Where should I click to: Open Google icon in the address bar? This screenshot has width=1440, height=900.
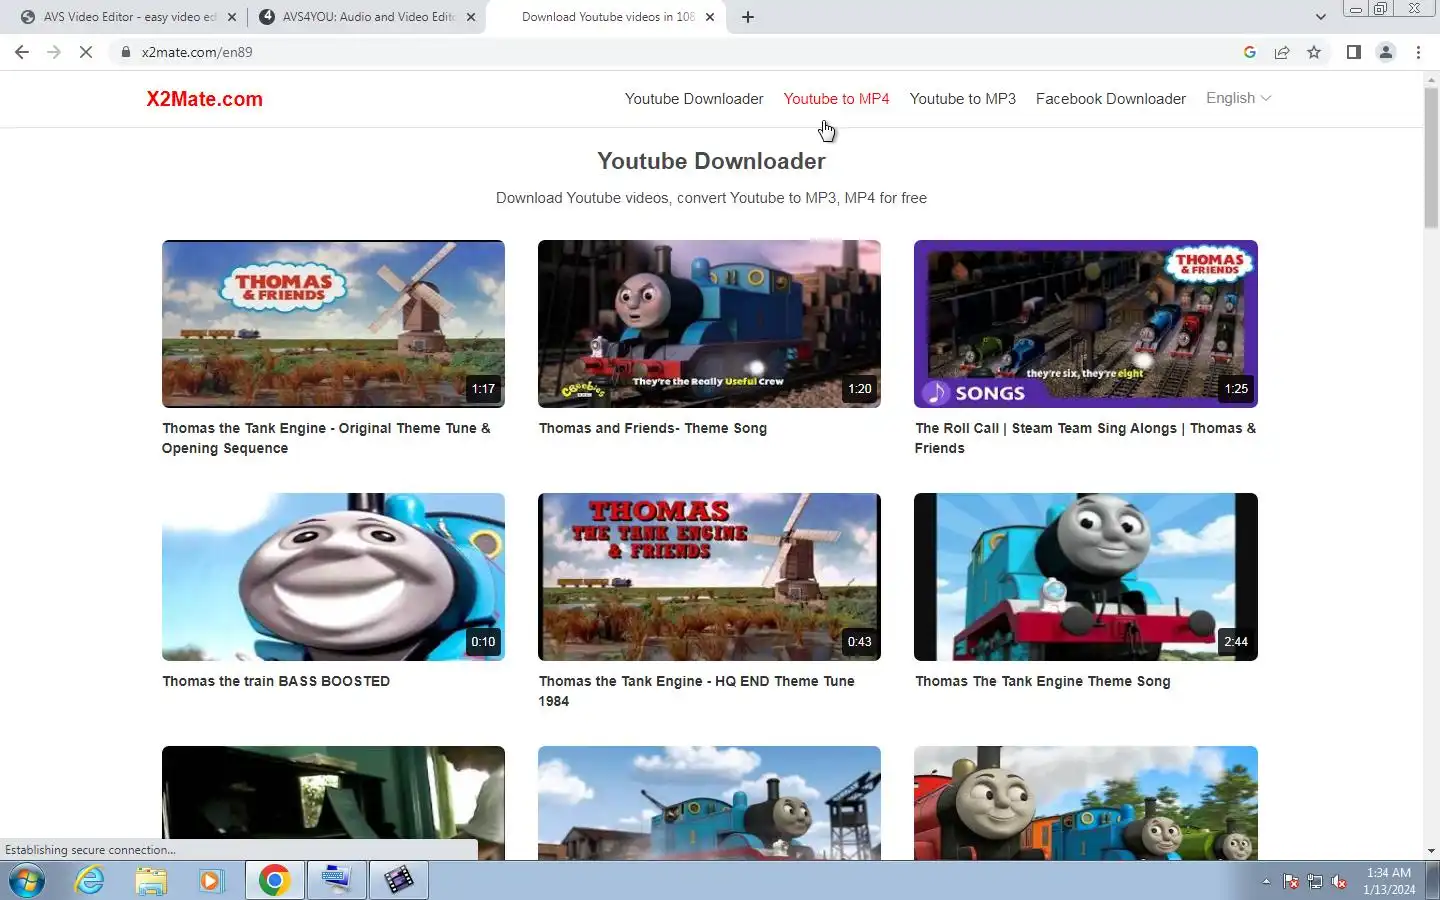(1250, 52)
